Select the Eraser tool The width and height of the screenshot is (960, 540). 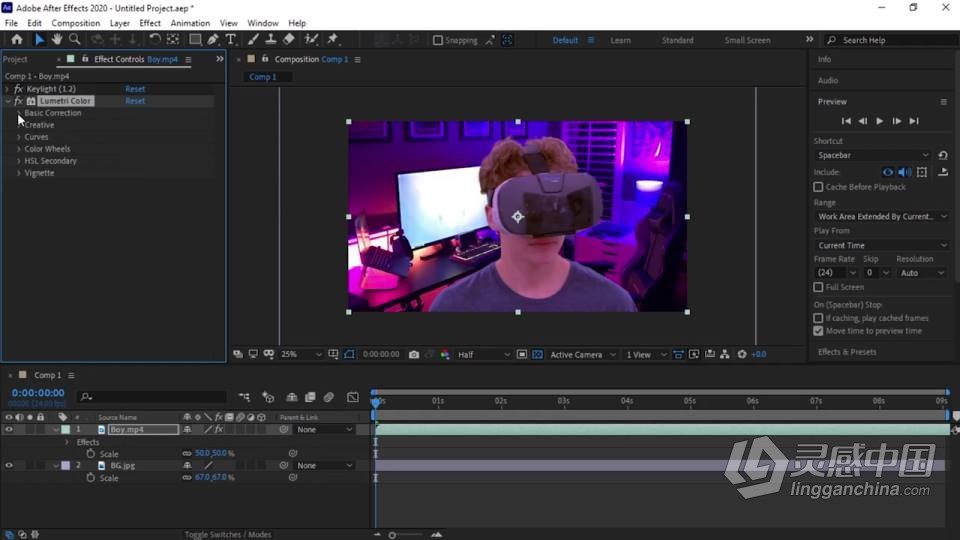pos(289,40)
